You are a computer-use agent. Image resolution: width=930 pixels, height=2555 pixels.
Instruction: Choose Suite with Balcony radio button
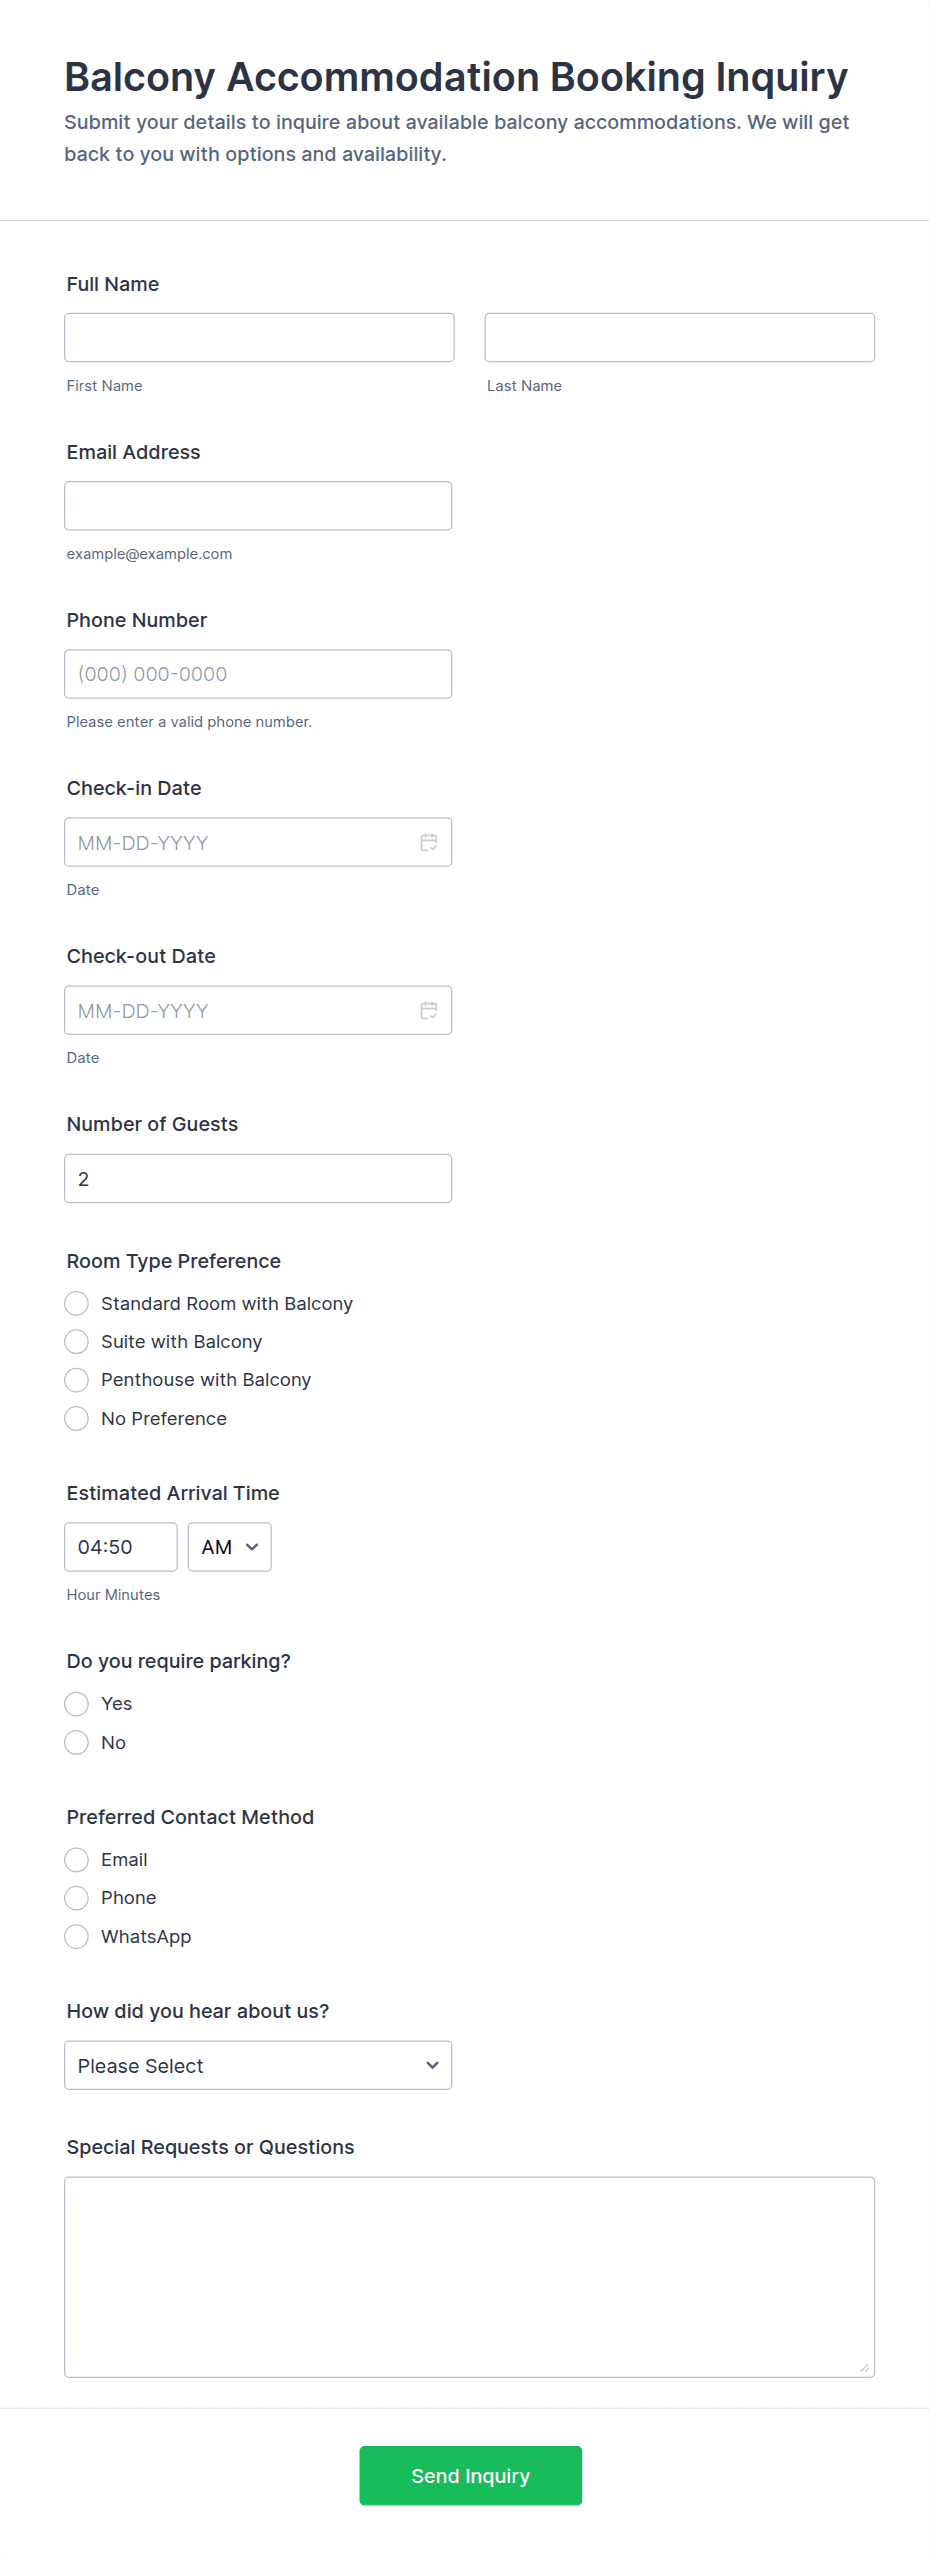click(x=77, y=1341)
